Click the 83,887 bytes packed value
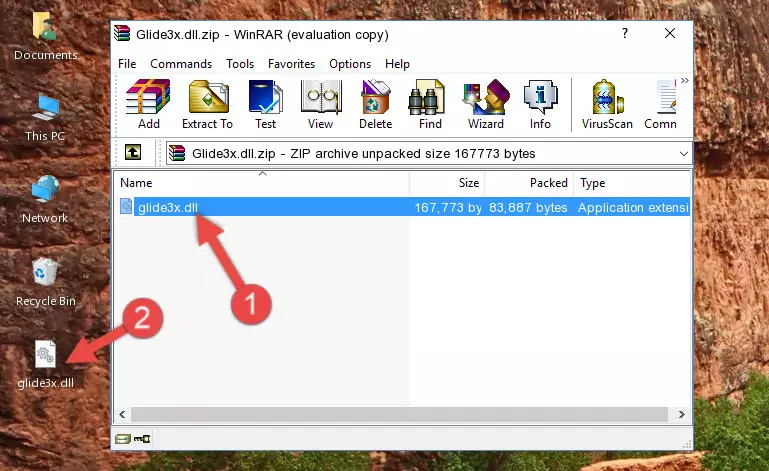Image resolution: width=769 pixels, height=471 pixels. 528,208
